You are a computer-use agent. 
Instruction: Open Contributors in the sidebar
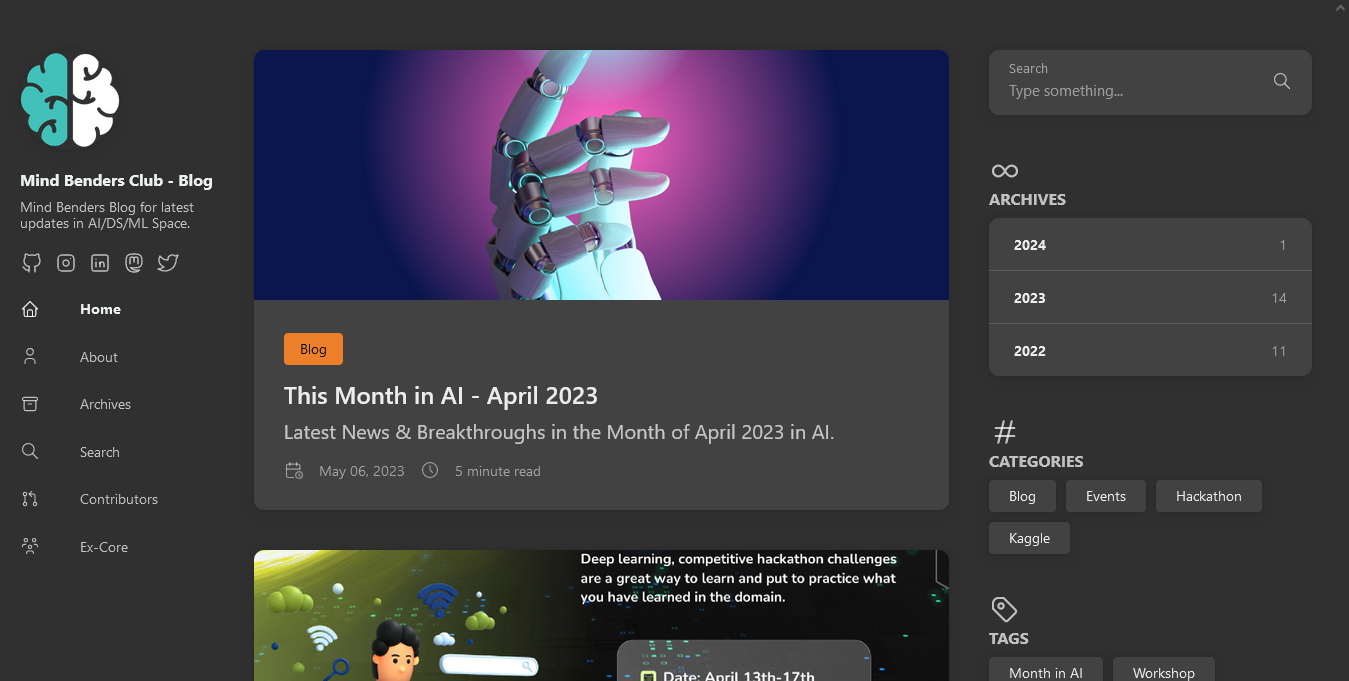coord(119,499)
